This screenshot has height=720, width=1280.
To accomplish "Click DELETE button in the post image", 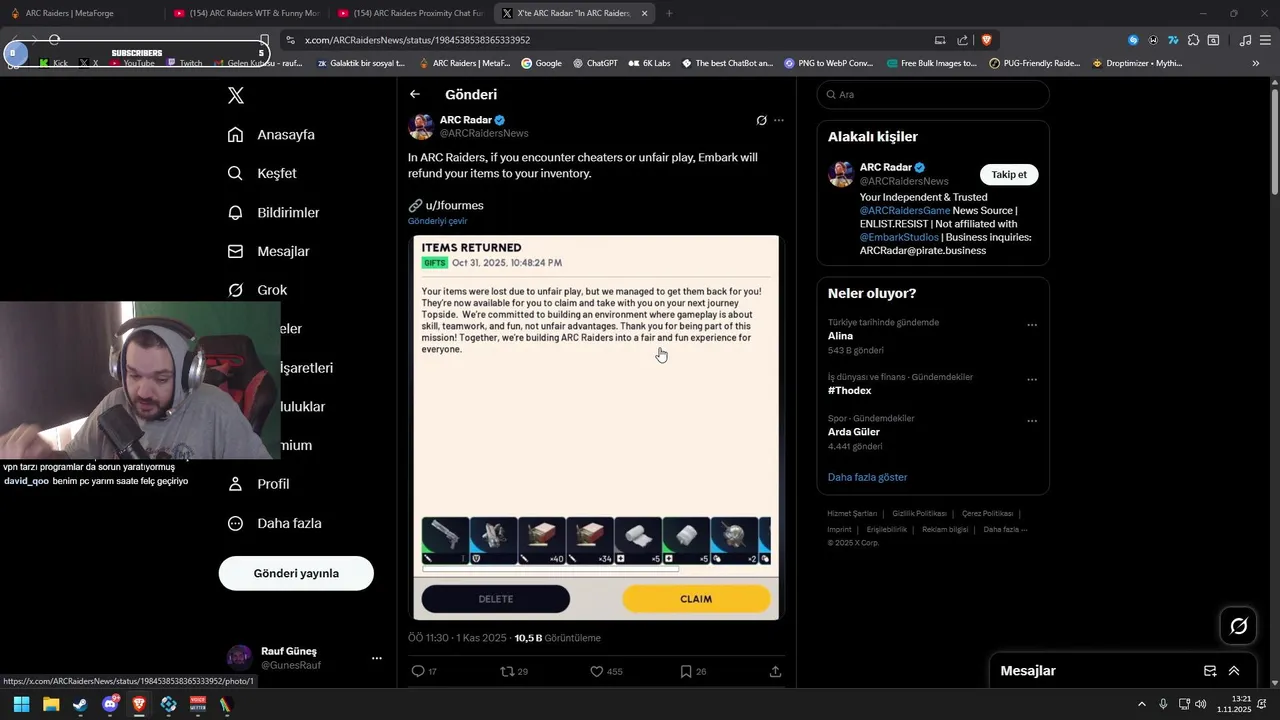I will coord(496,599).
